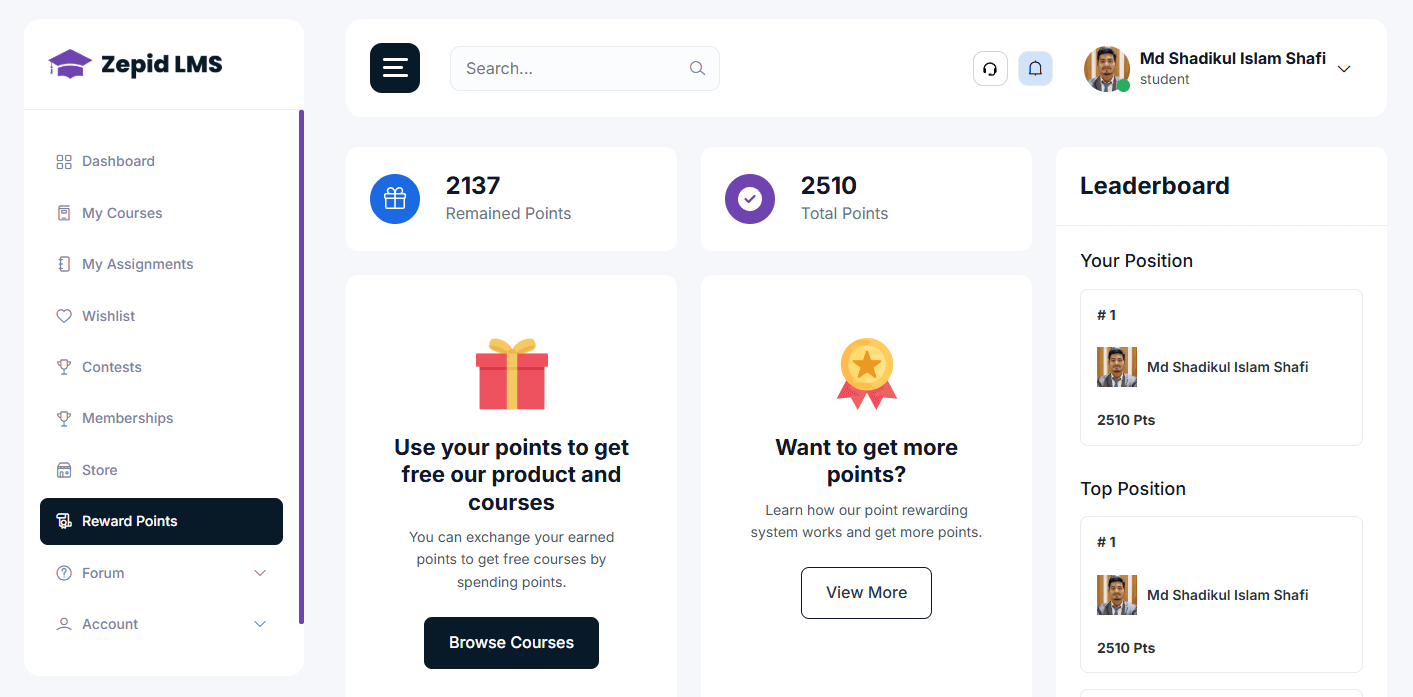Select Contests in the sidebar
The image size is (1413, 697).
[112, 367]
